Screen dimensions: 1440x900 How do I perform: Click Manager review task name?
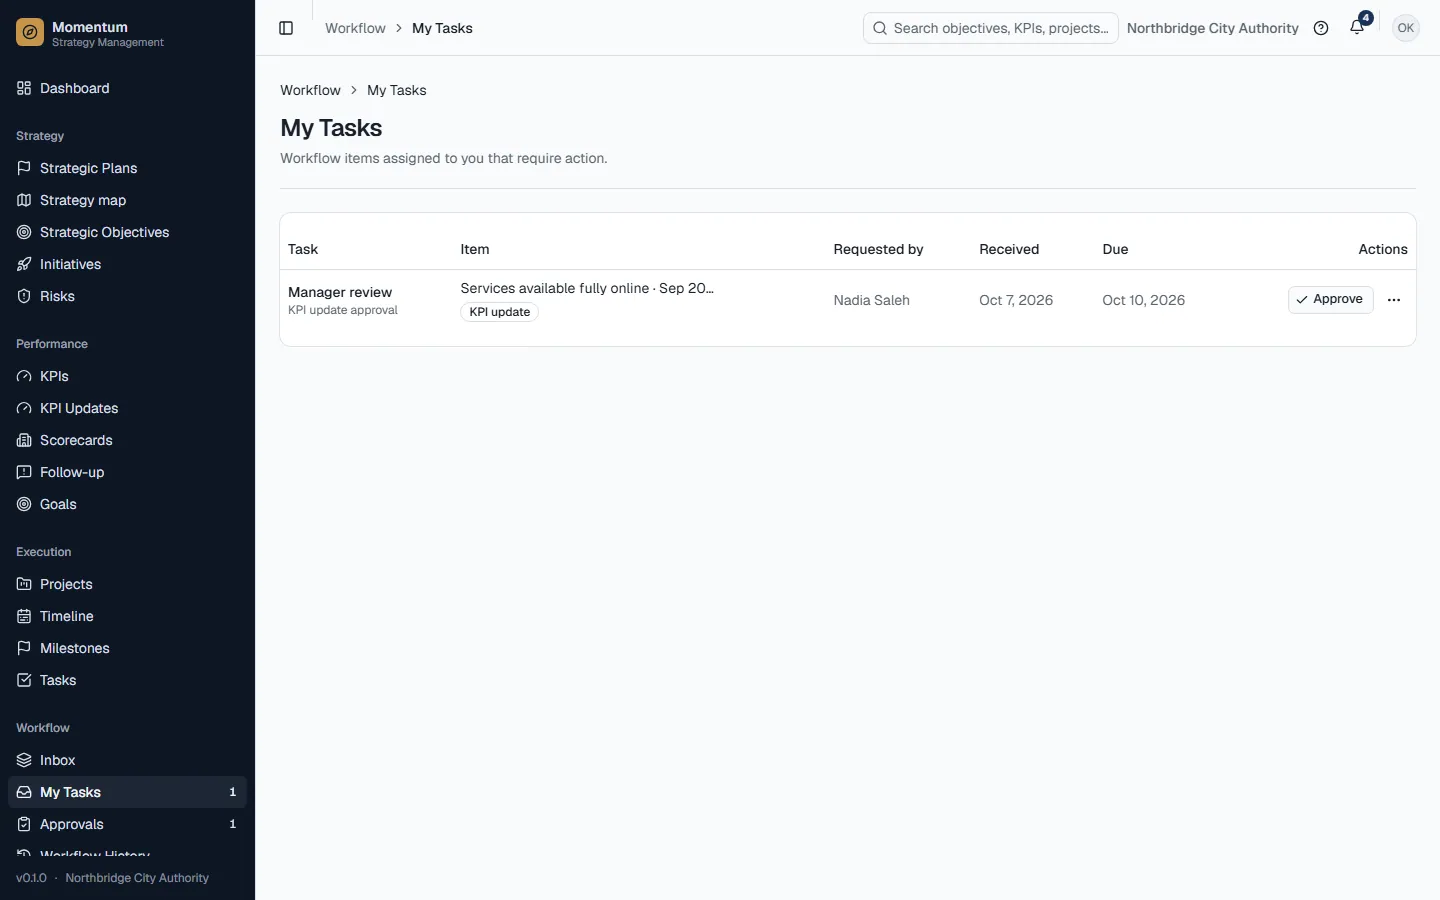coord(340,292)
